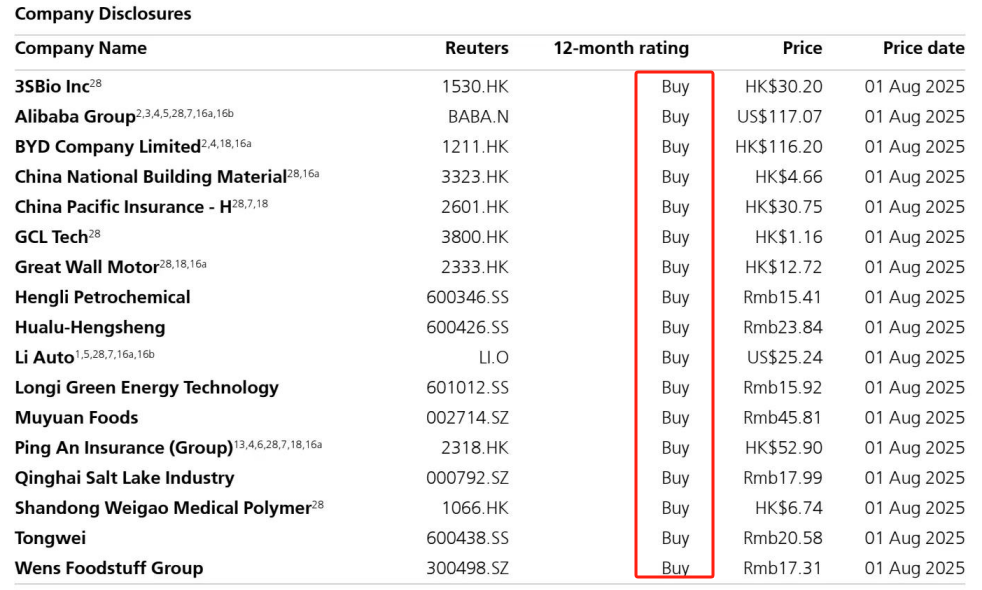The height and width of the screenshot is (590, 982).
Task: Click Reuters code 1530.HK
Action: pyautogui.click(x=475, y=87)
